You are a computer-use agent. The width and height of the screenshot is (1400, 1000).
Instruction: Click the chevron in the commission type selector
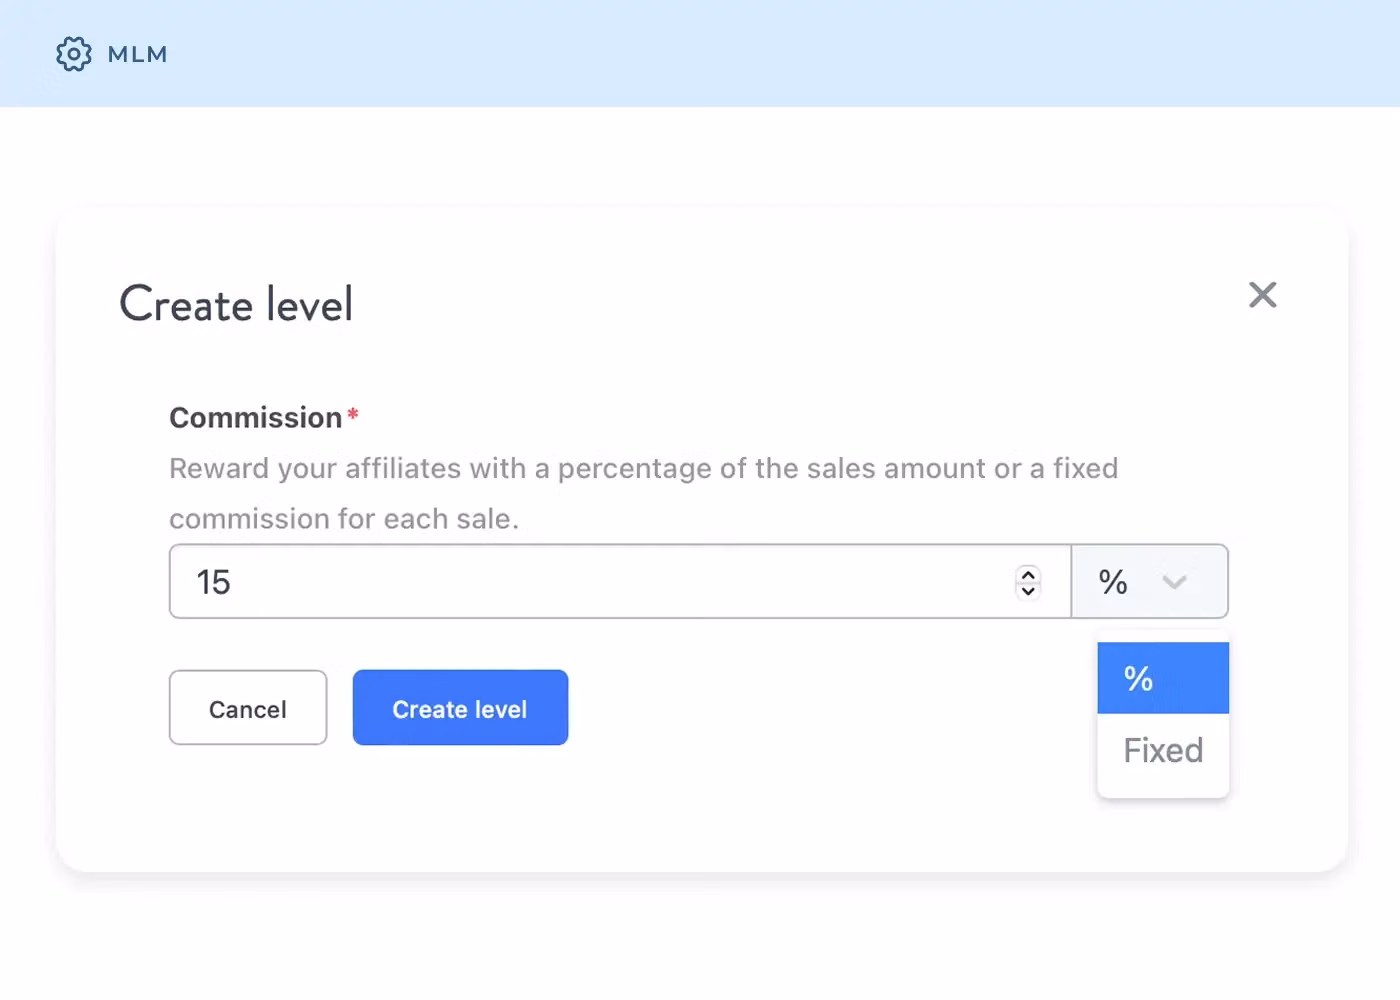[1174, 582]
